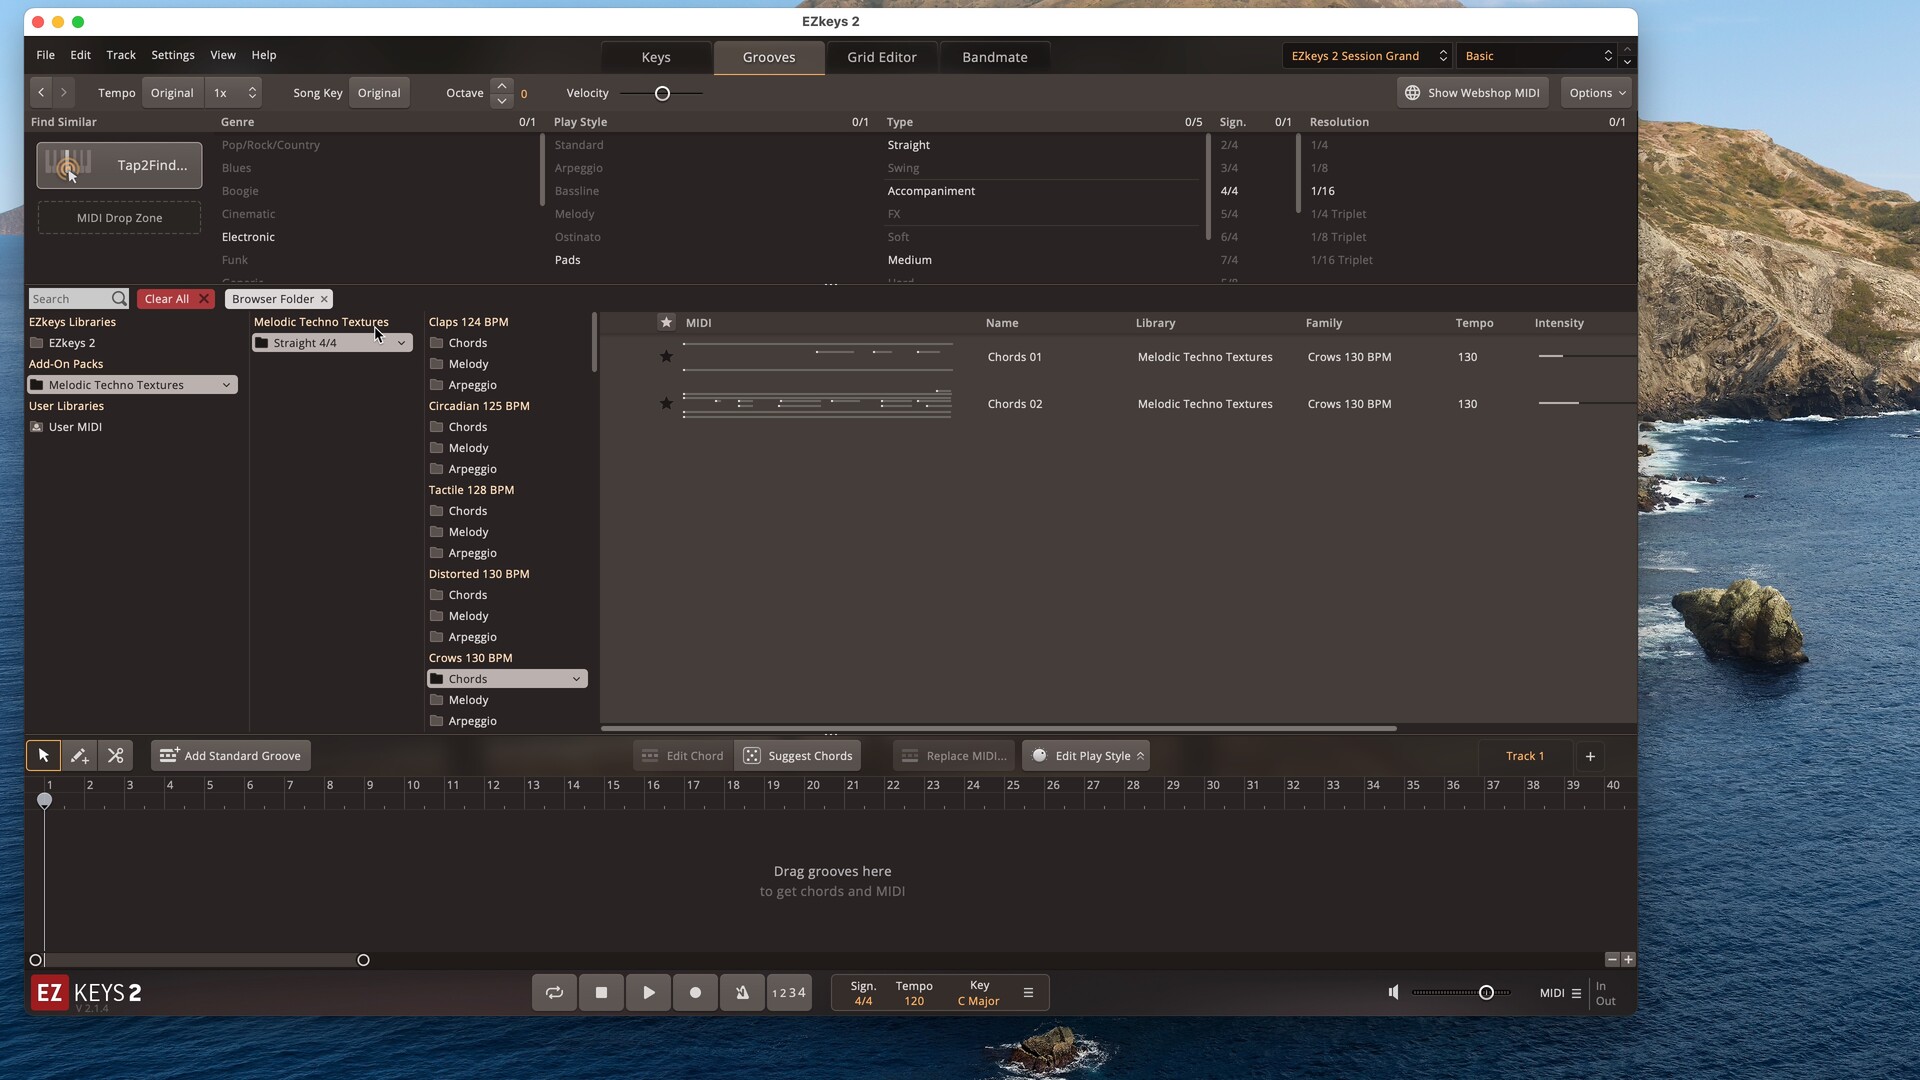
Task: Toggle the 1234 count-in button
Action: click(789, 993)
